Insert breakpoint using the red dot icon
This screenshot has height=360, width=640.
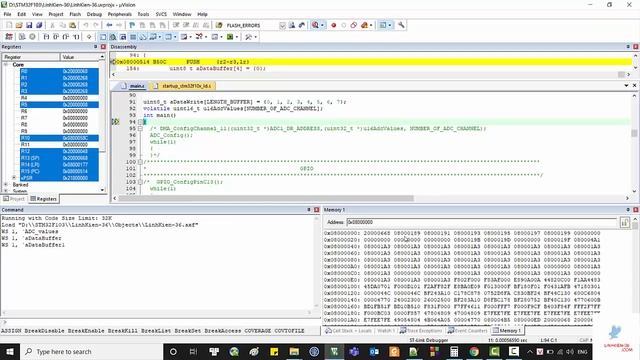click(333, 25)
